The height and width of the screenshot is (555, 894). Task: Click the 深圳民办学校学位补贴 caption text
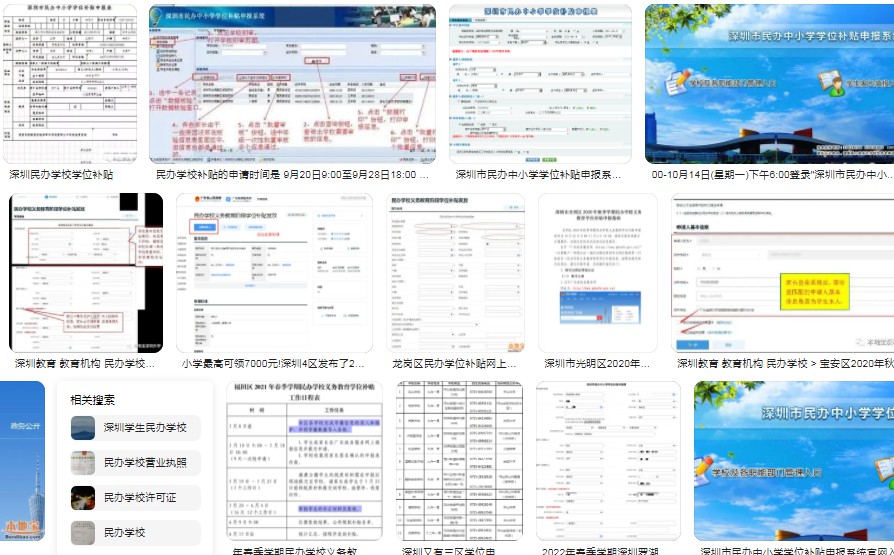tap(61, 175)
